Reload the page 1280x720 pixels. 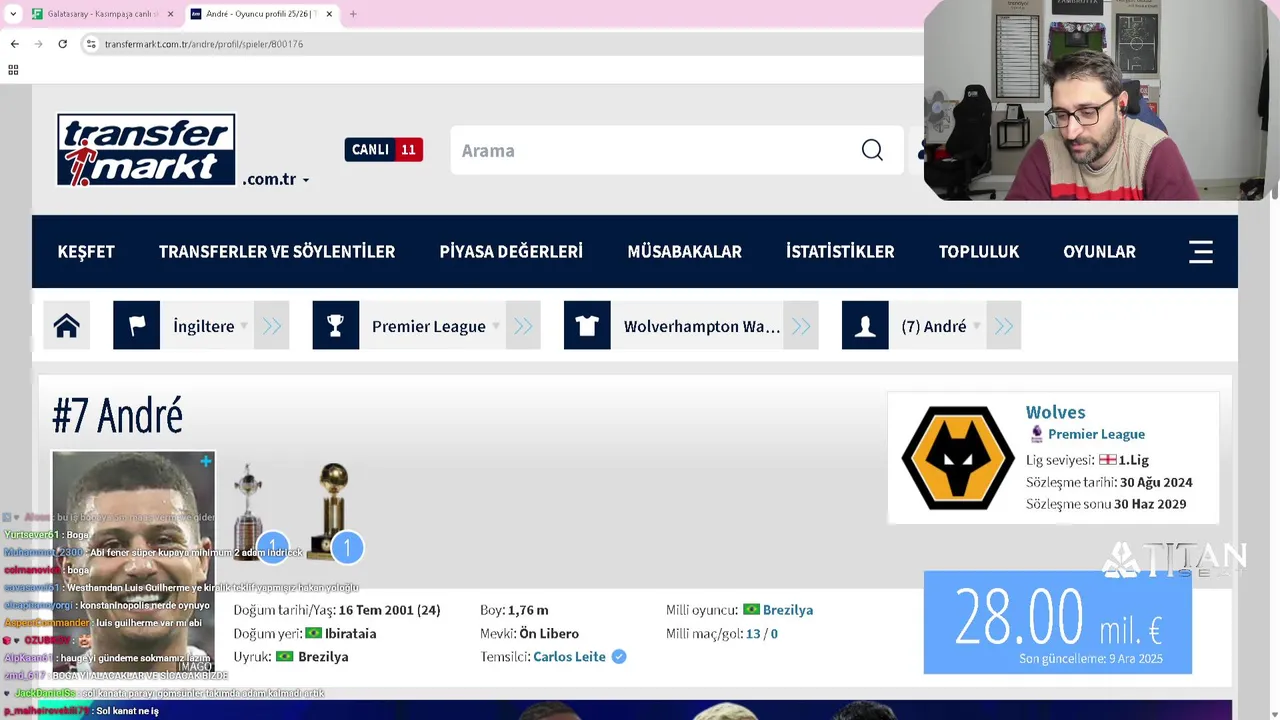pos(62,44)
